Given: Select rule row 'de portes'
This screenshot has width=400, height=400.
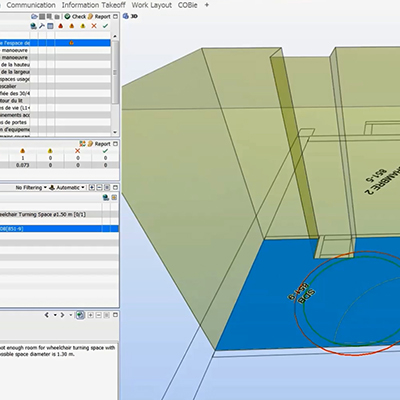Looking at the screenshot, I should point(55,122).
